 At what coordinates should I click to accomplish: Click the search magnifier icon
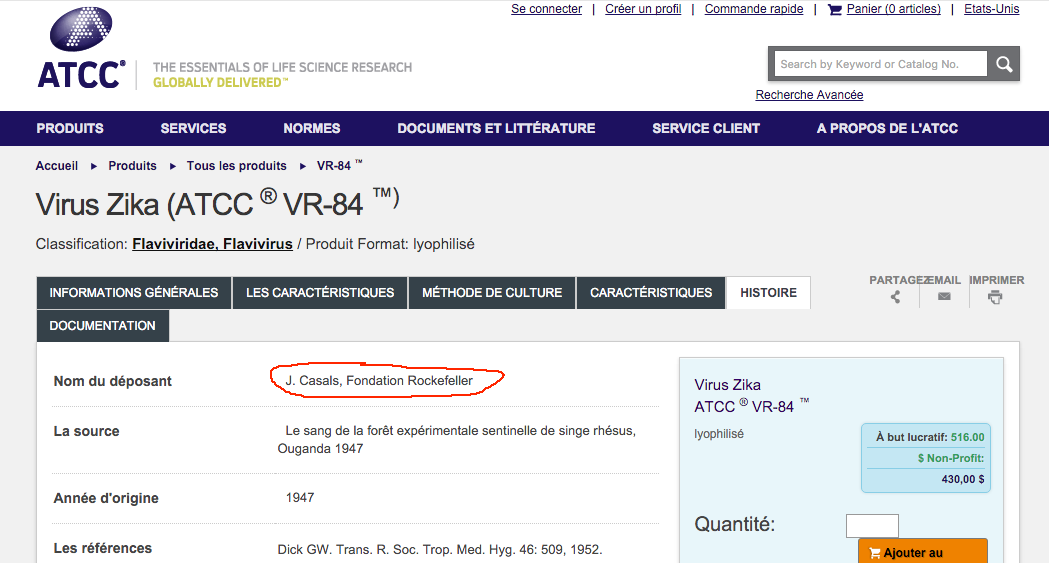pos(1004,64)
